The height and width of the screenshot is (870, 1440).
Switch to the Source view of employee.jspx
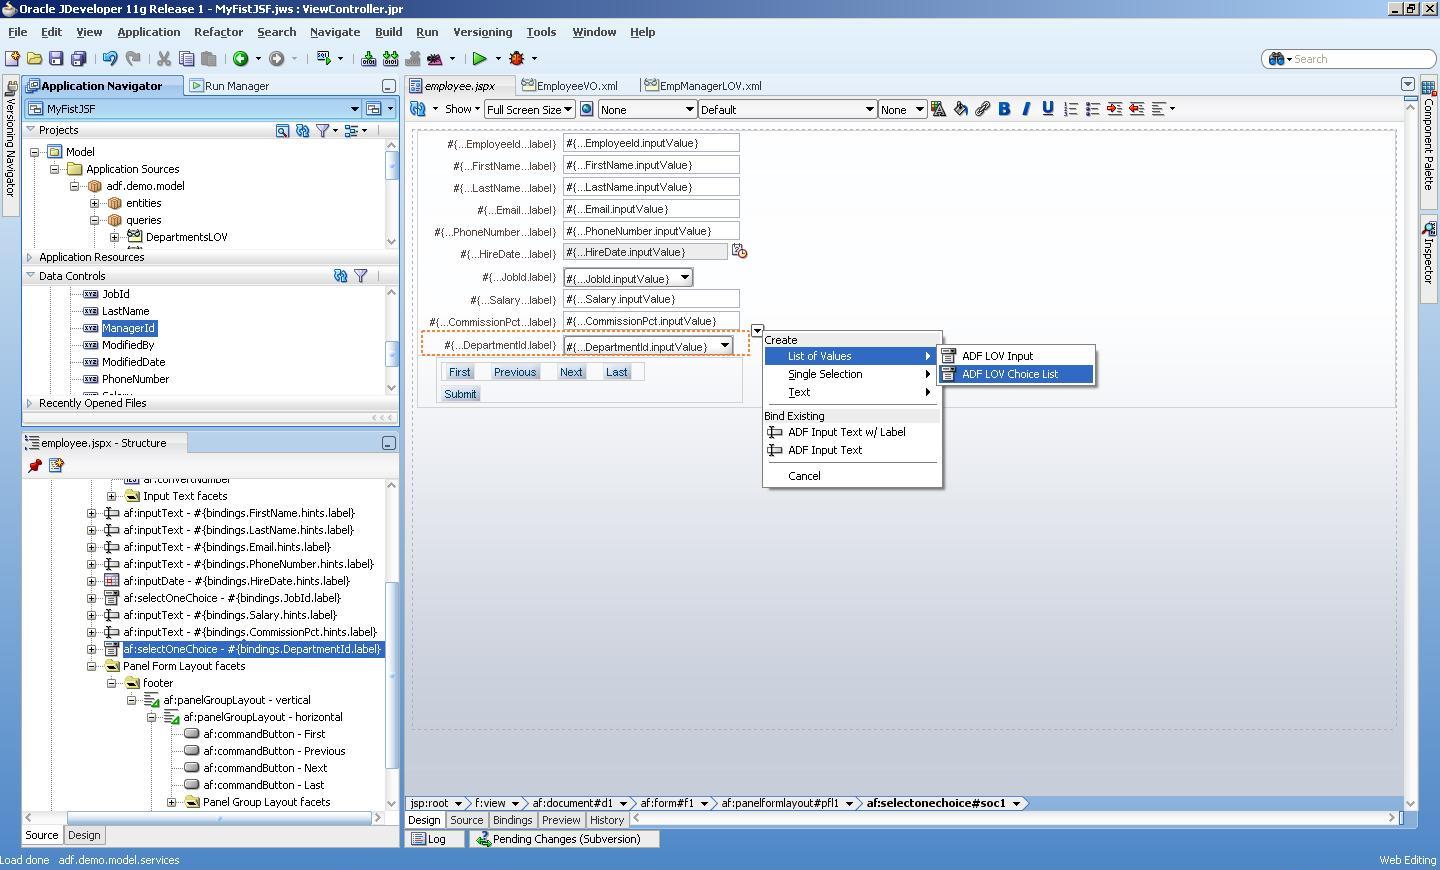click(x=466, y=820)
